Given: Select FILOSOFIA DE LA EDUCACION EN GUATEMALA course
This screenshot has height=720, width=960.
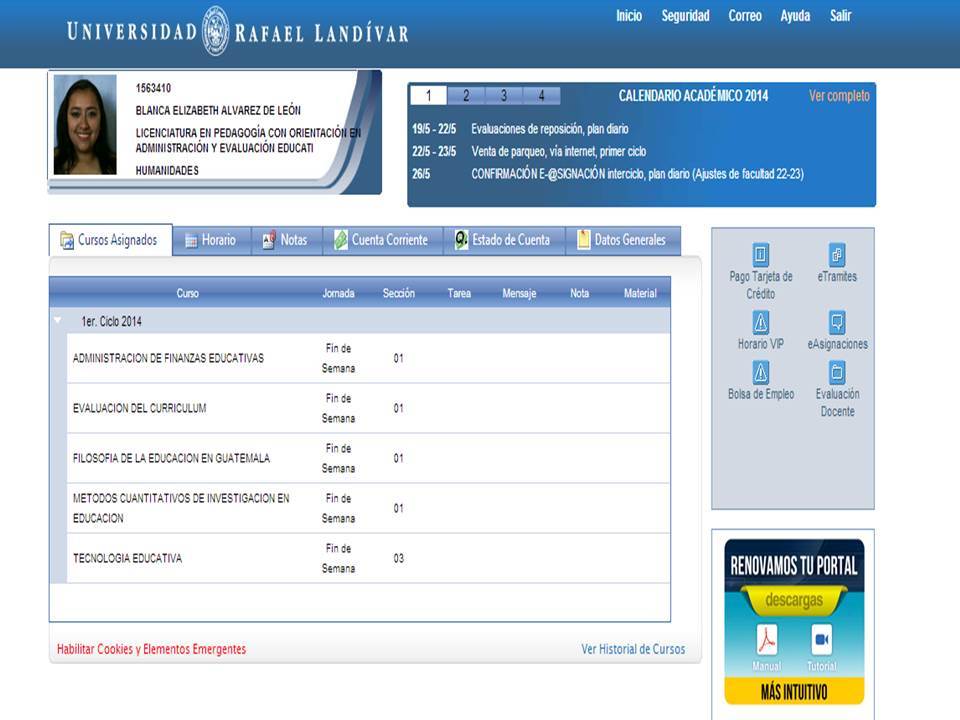Looking at the screenshot, I should click(171, 459).
